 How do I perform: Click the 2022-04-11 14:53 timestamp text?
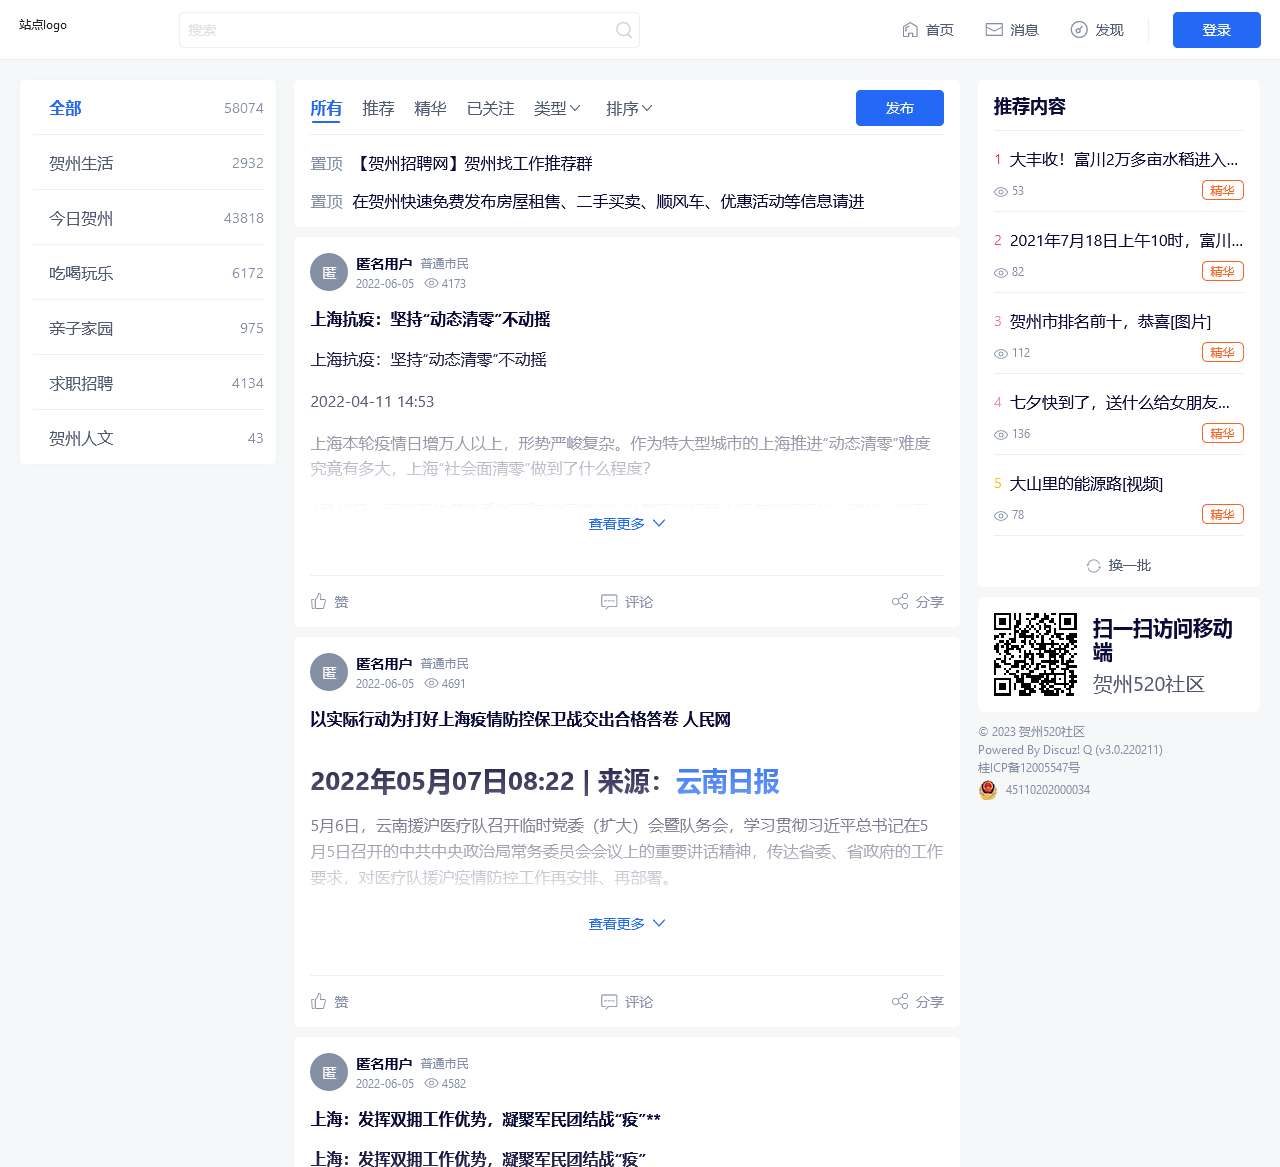[x=372, y=402]
